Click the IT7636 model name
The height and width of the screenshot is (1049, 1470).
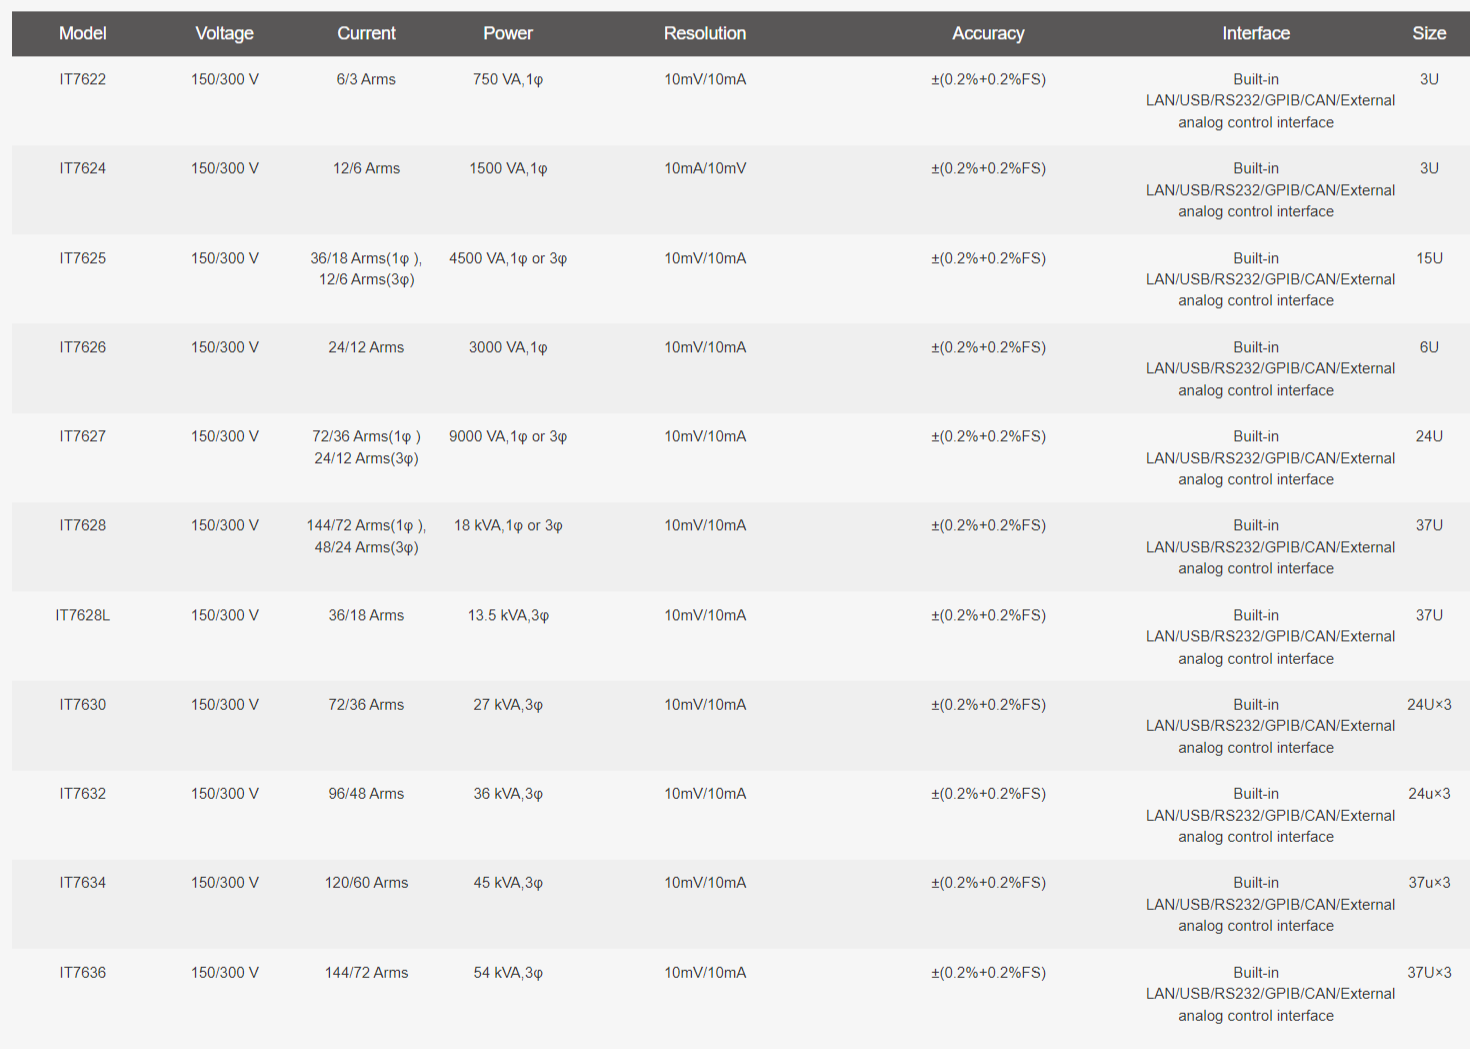pos(82,972)
